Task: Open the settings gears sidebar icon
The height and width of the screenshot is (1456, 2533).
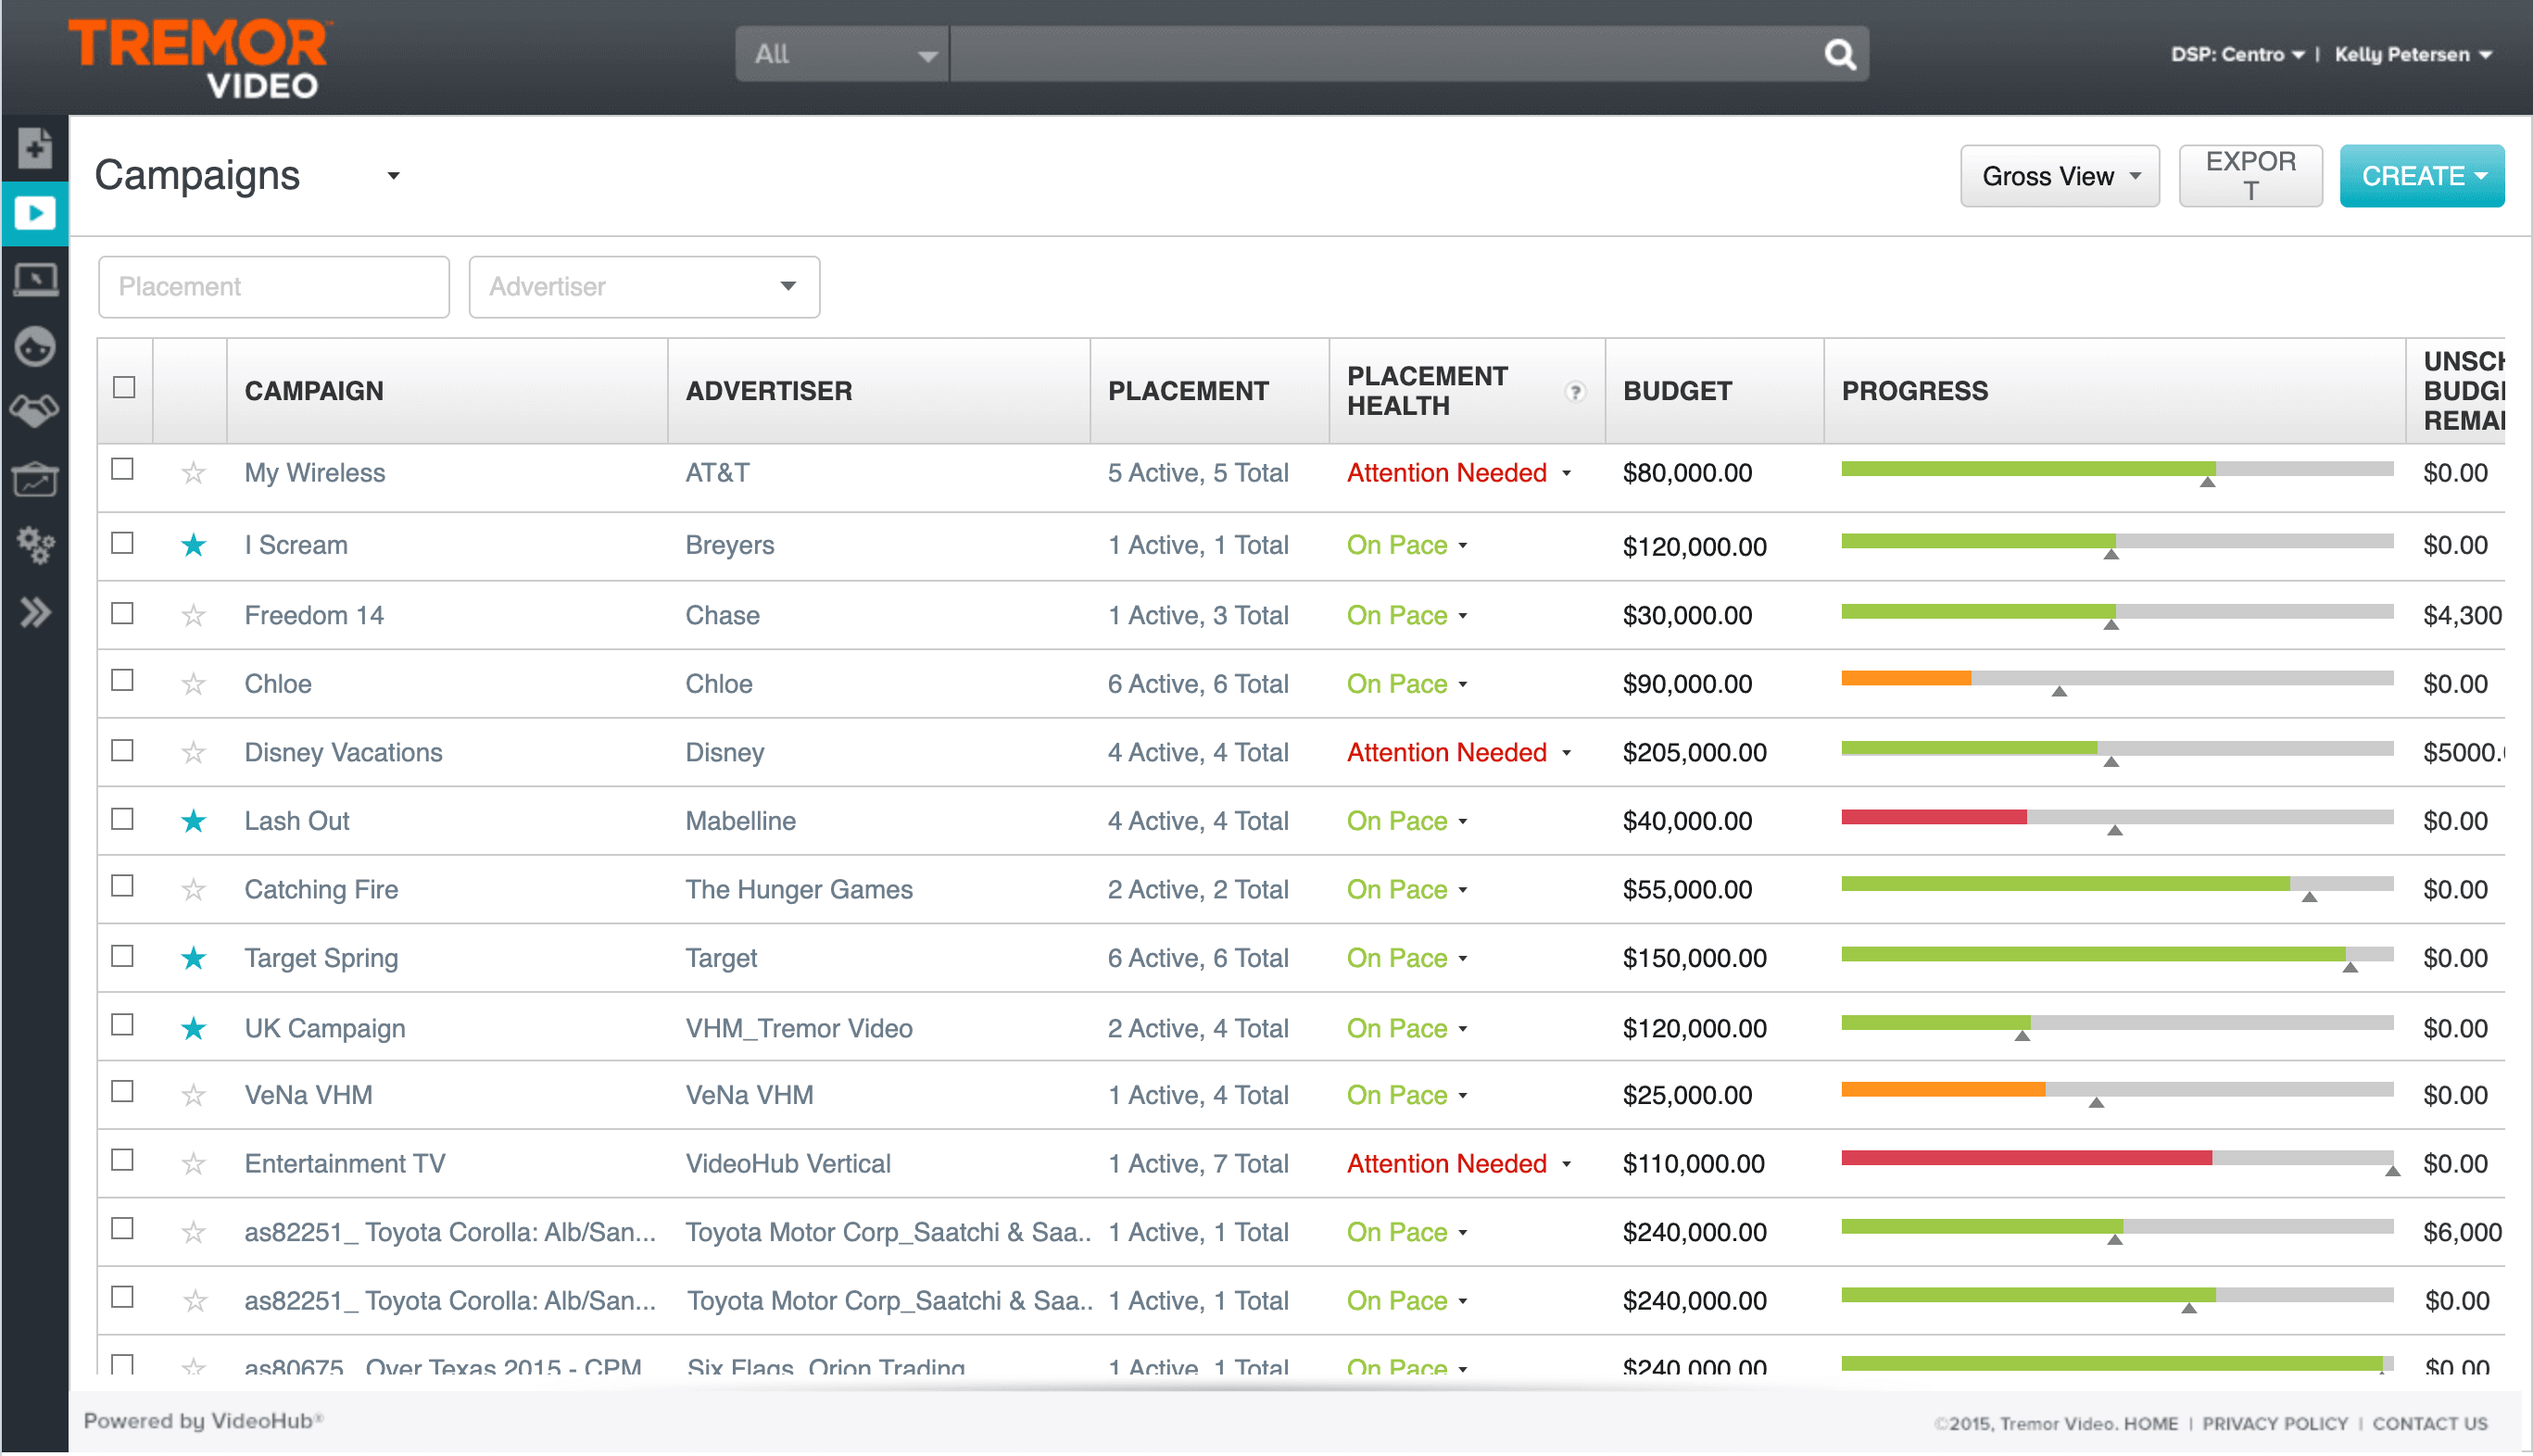Action: point(35,545)
